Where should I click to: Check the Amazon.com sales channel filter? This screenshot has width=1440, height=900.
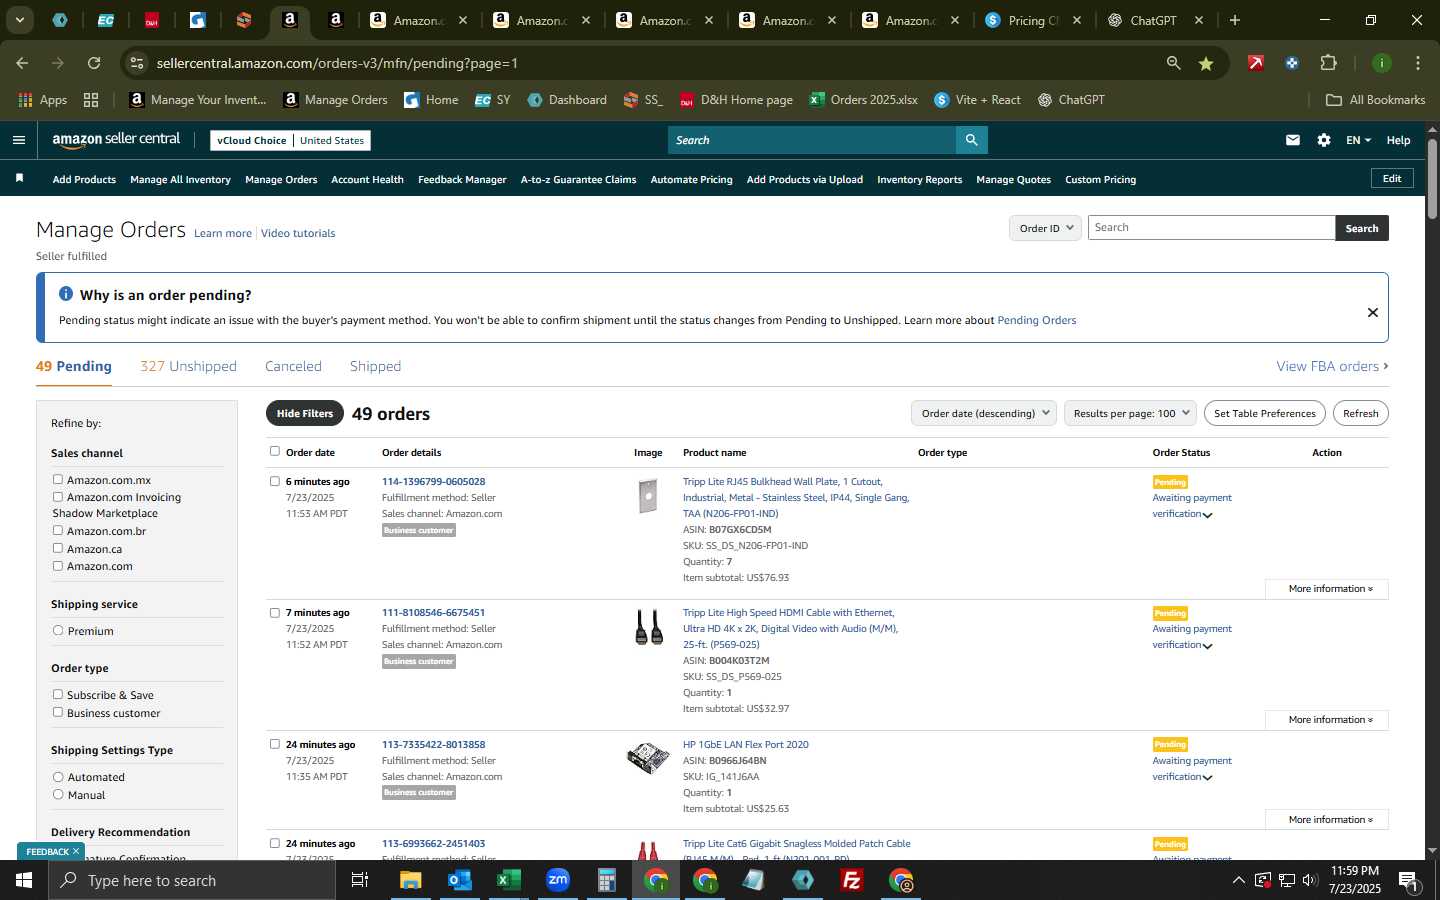(58, 565)
